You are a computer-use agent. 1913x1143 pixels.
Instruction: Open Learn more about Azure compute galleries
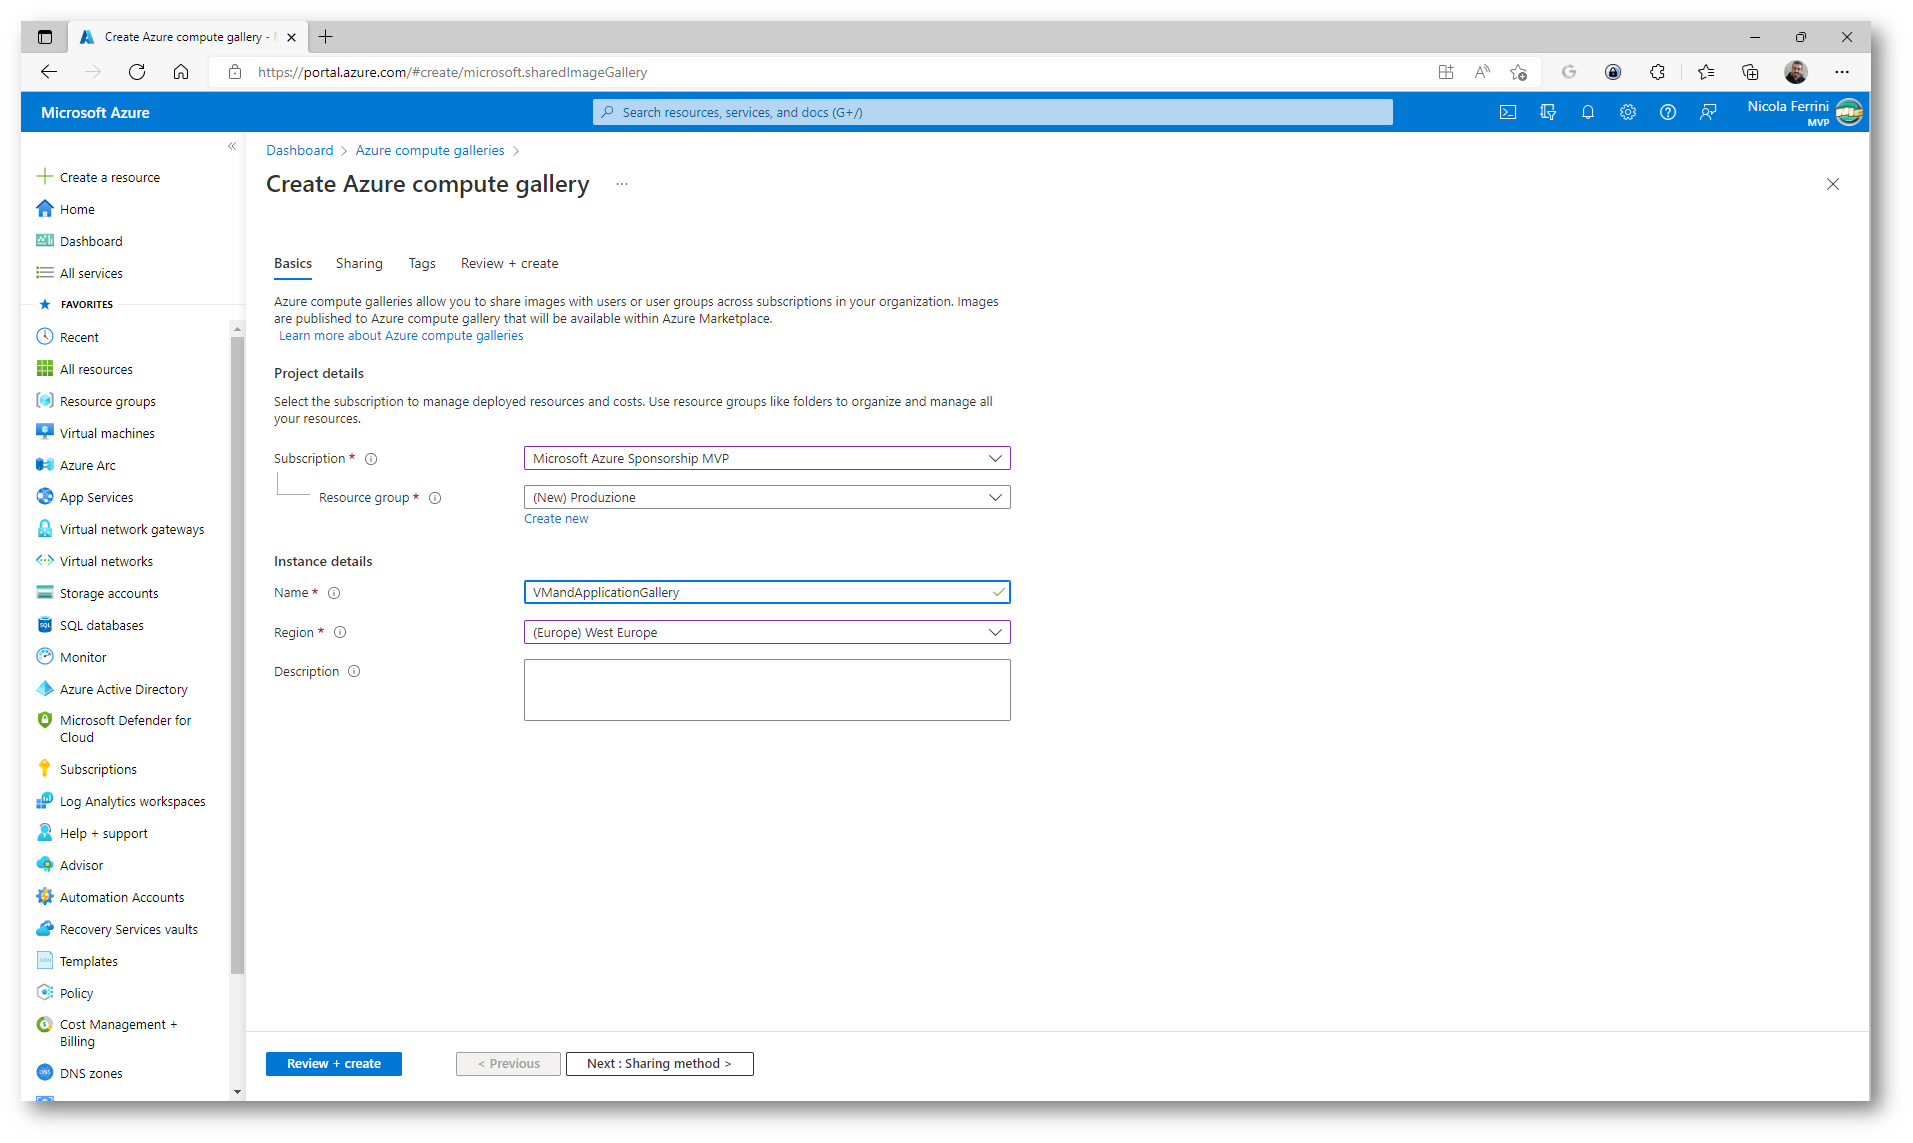point(401,336)
